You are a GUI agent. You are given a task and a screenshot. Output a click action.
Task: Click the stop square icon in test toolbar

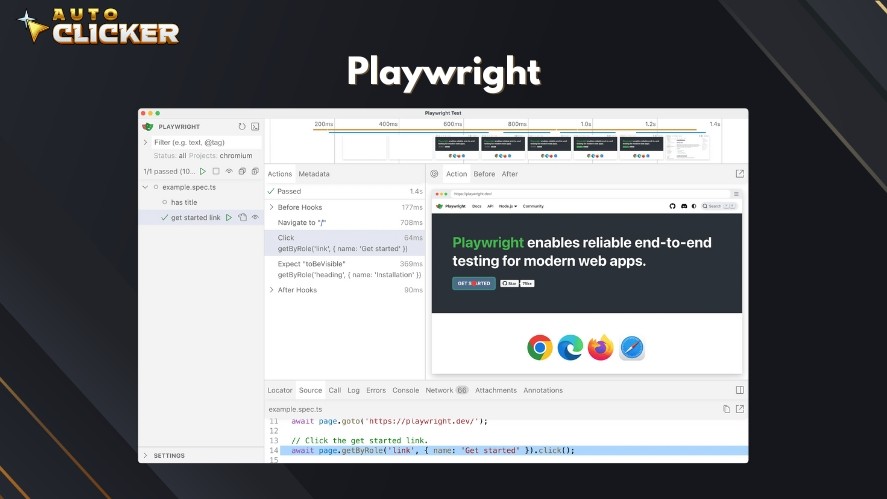216,171
